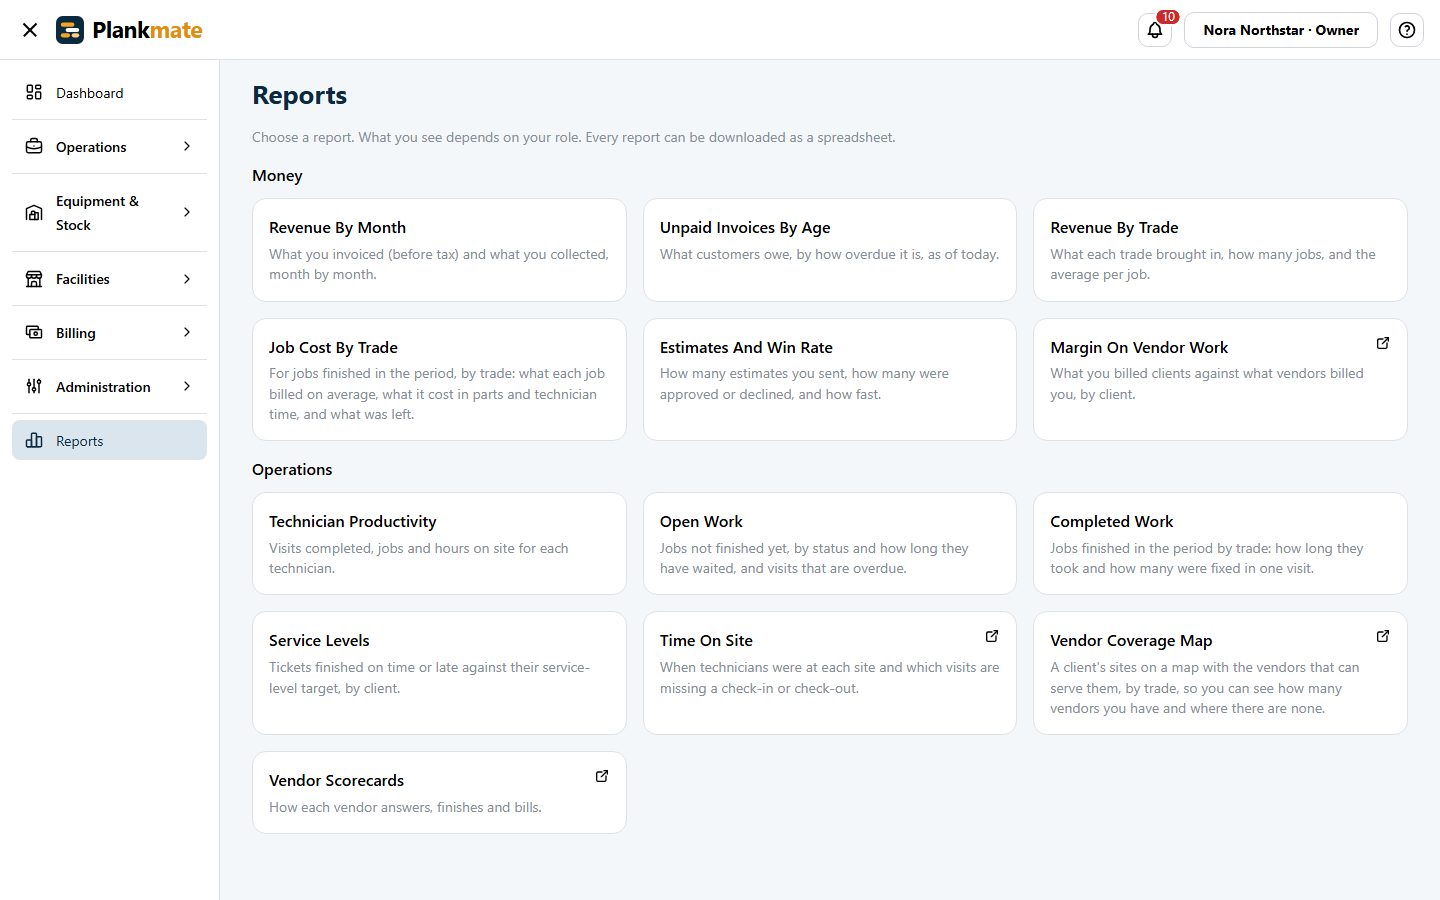Open the Unpaid Invoices By Age report
Viewport: 1440px width, 900px height.
pos(830,250)
